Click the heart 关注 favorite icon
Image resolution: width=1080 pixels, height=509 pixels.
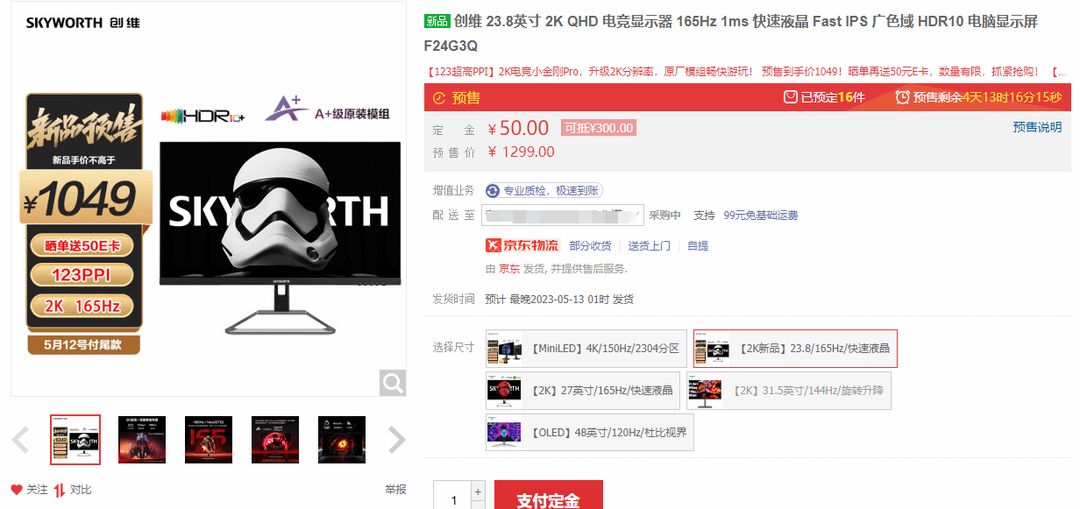pyautogui.click(x=17, y=490)
